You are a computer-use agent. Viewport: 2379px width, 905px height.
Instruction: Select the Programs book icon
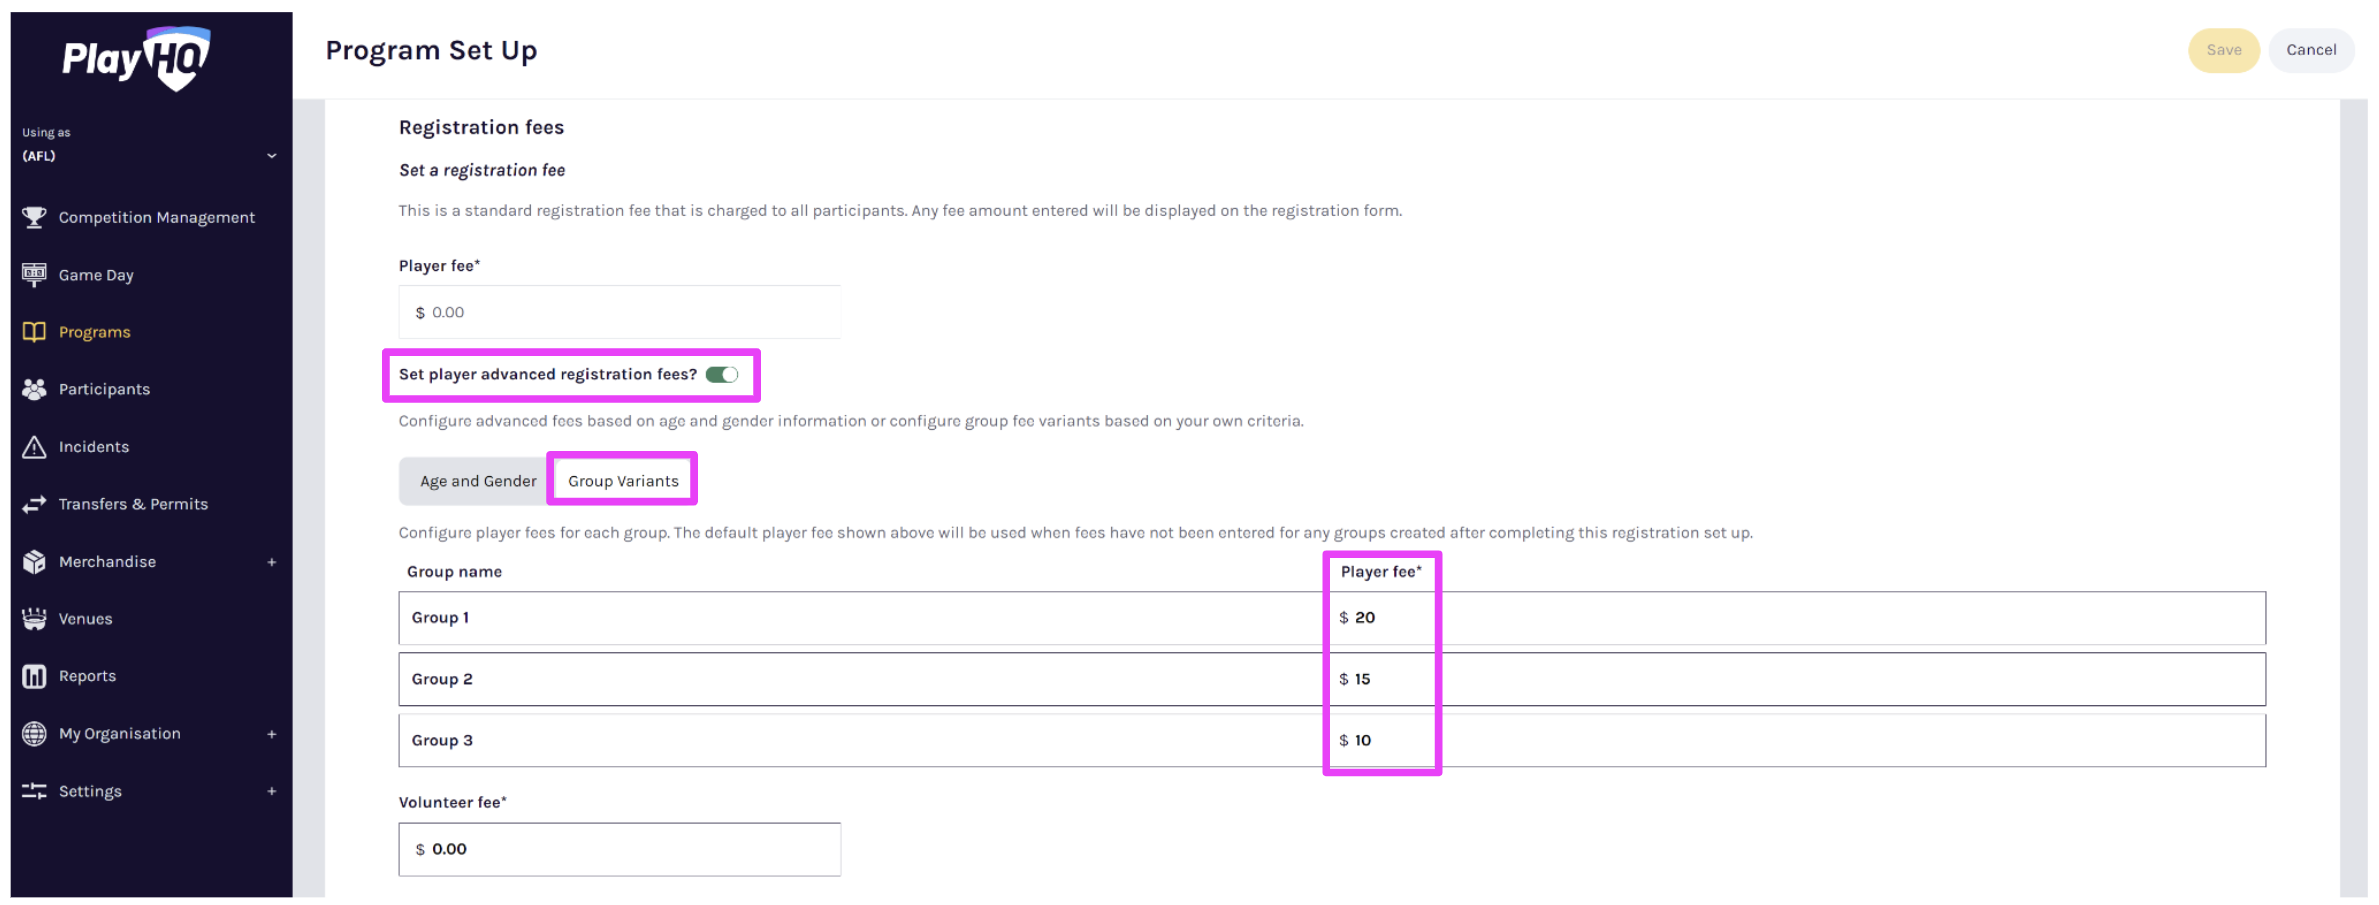34,332
